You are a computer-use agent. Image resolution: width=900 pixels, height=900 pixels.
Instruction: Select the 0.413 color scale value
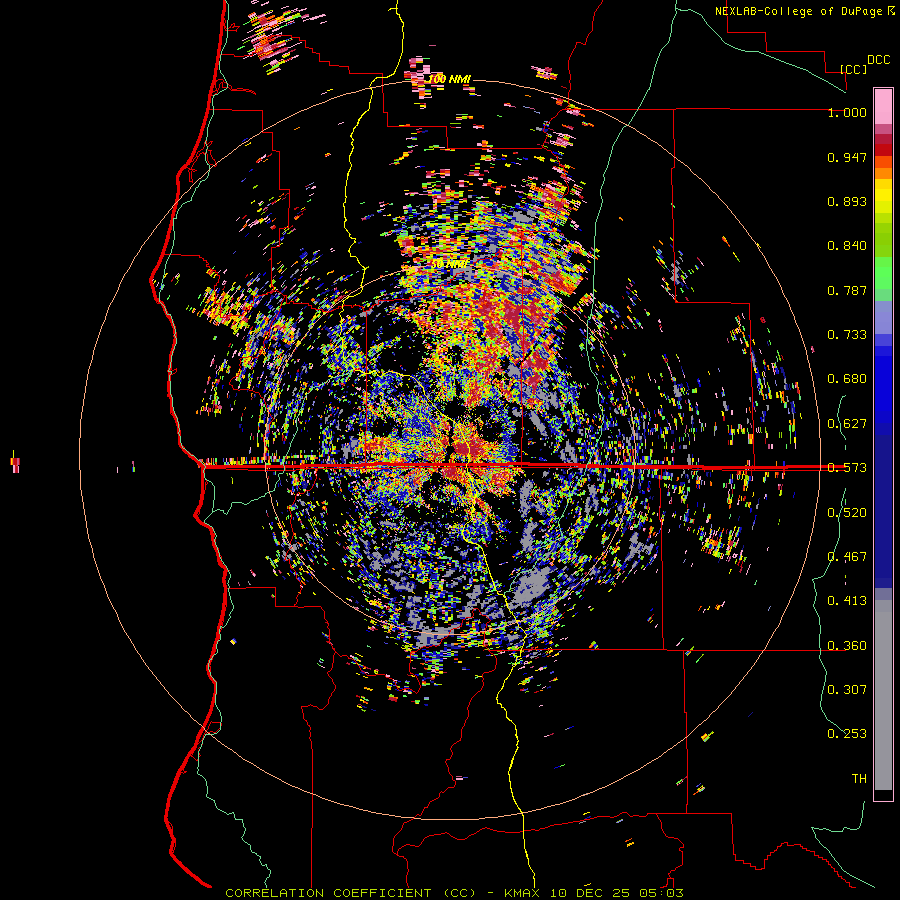(847, 601)
